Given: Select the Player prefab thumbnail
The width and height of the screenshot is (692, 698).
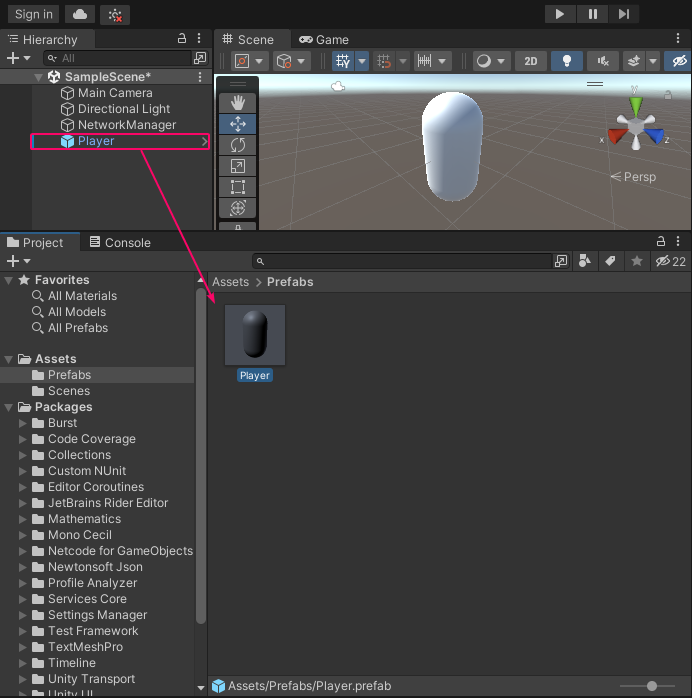Looking at the screenshot, I should (255, 336).
